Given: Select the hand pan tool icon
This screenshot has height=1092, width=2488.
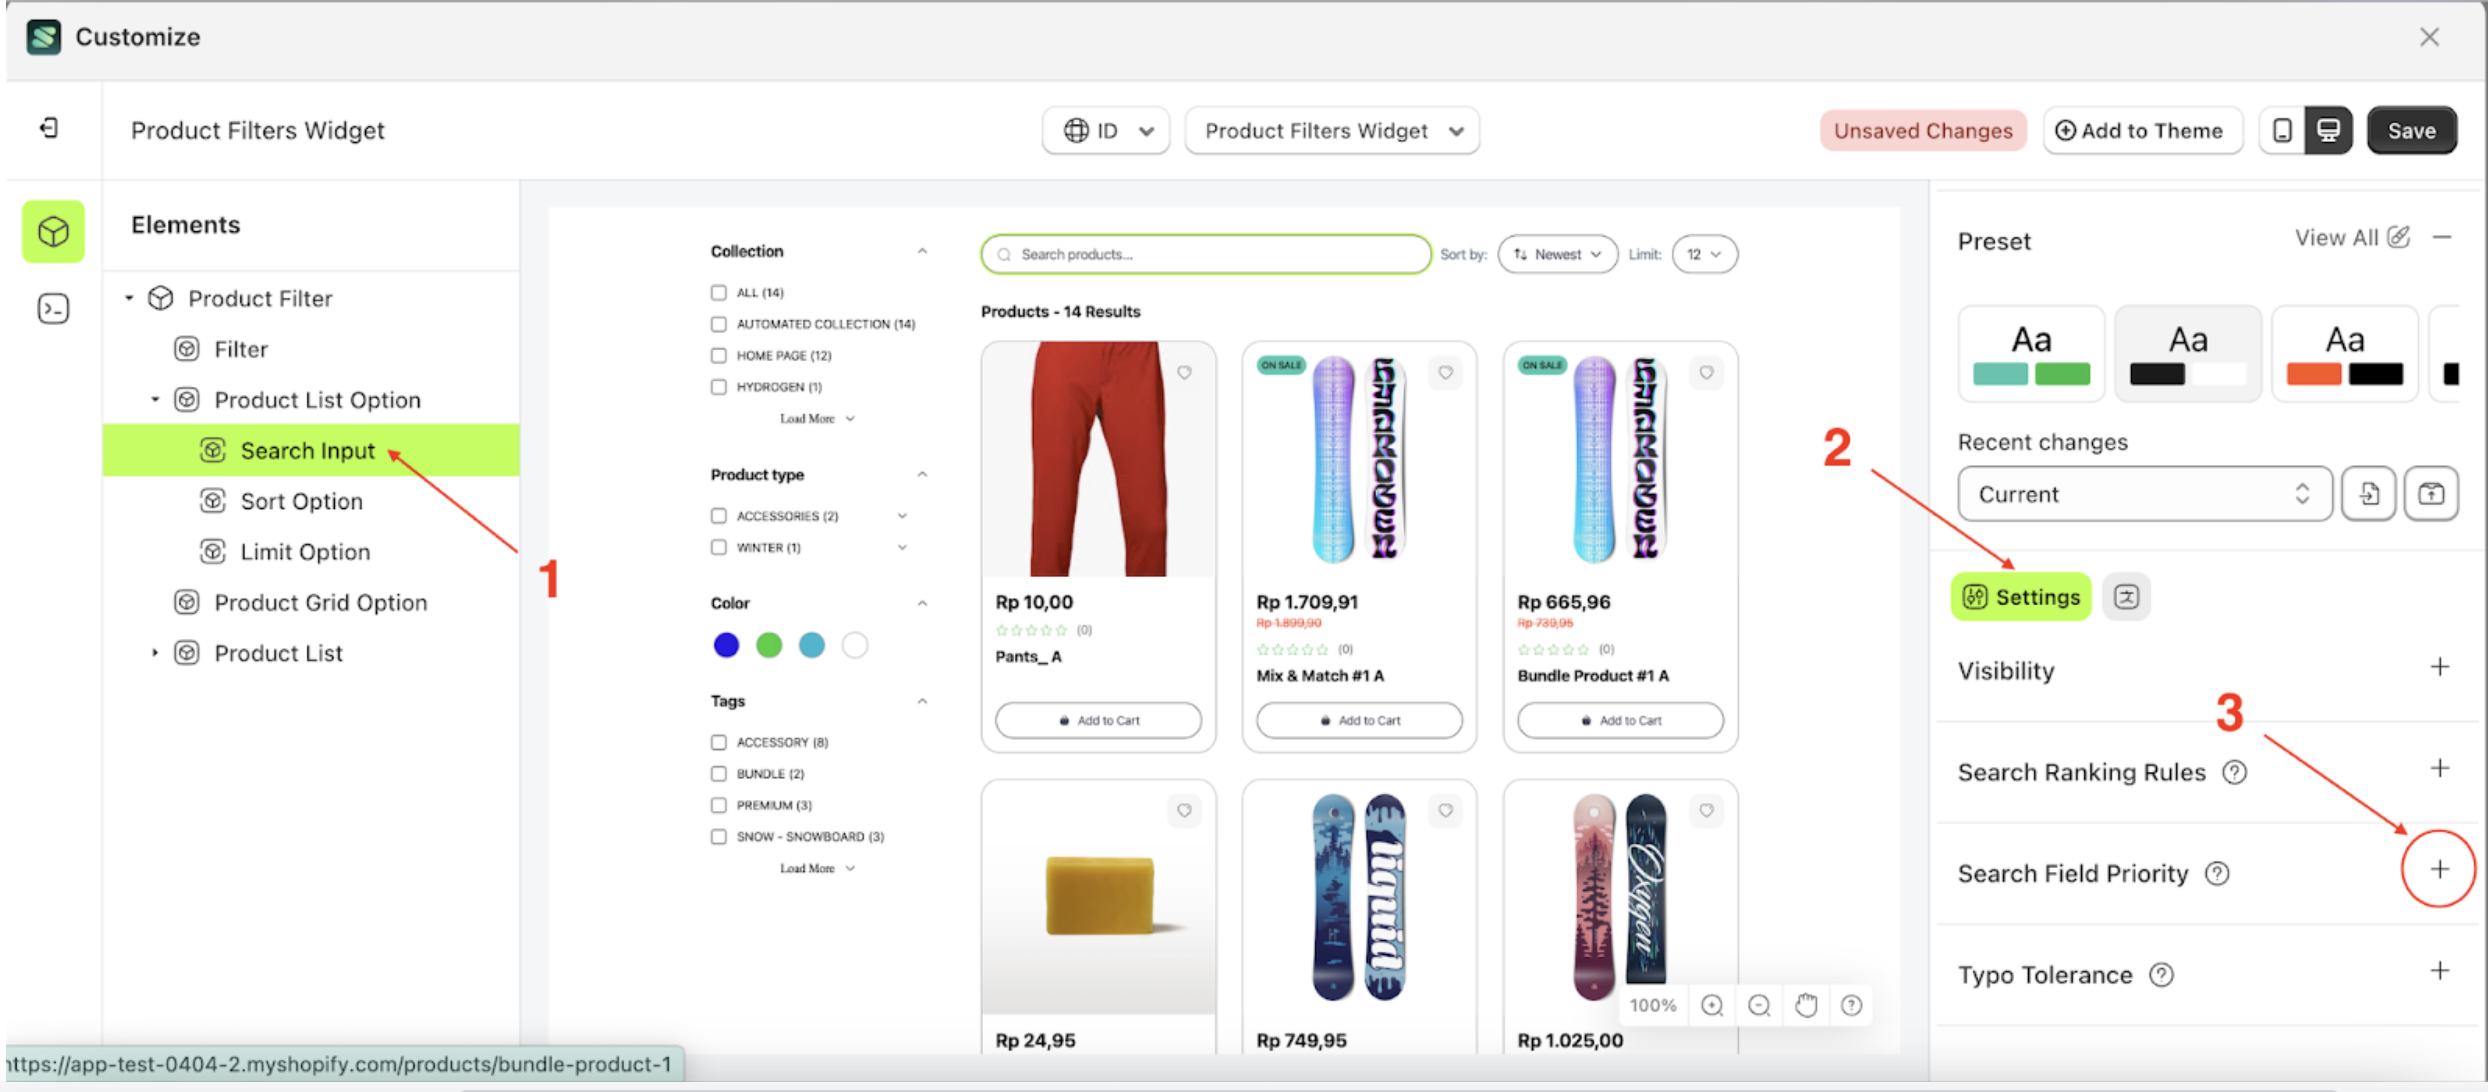Looking at the screenshot, I should point(1805,1005).
